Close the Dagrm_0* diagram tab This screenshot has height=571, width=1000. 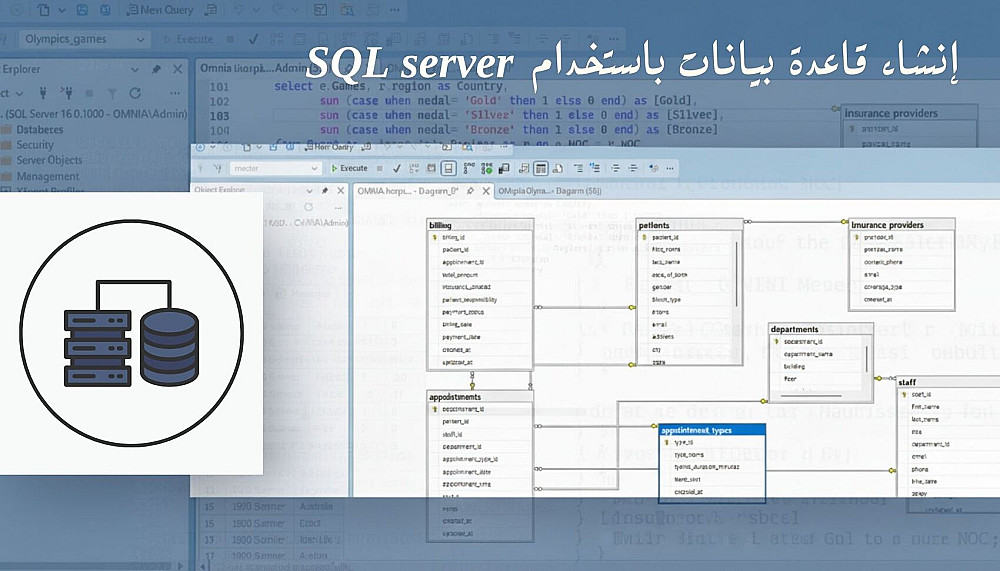click(x=486, y=191)
